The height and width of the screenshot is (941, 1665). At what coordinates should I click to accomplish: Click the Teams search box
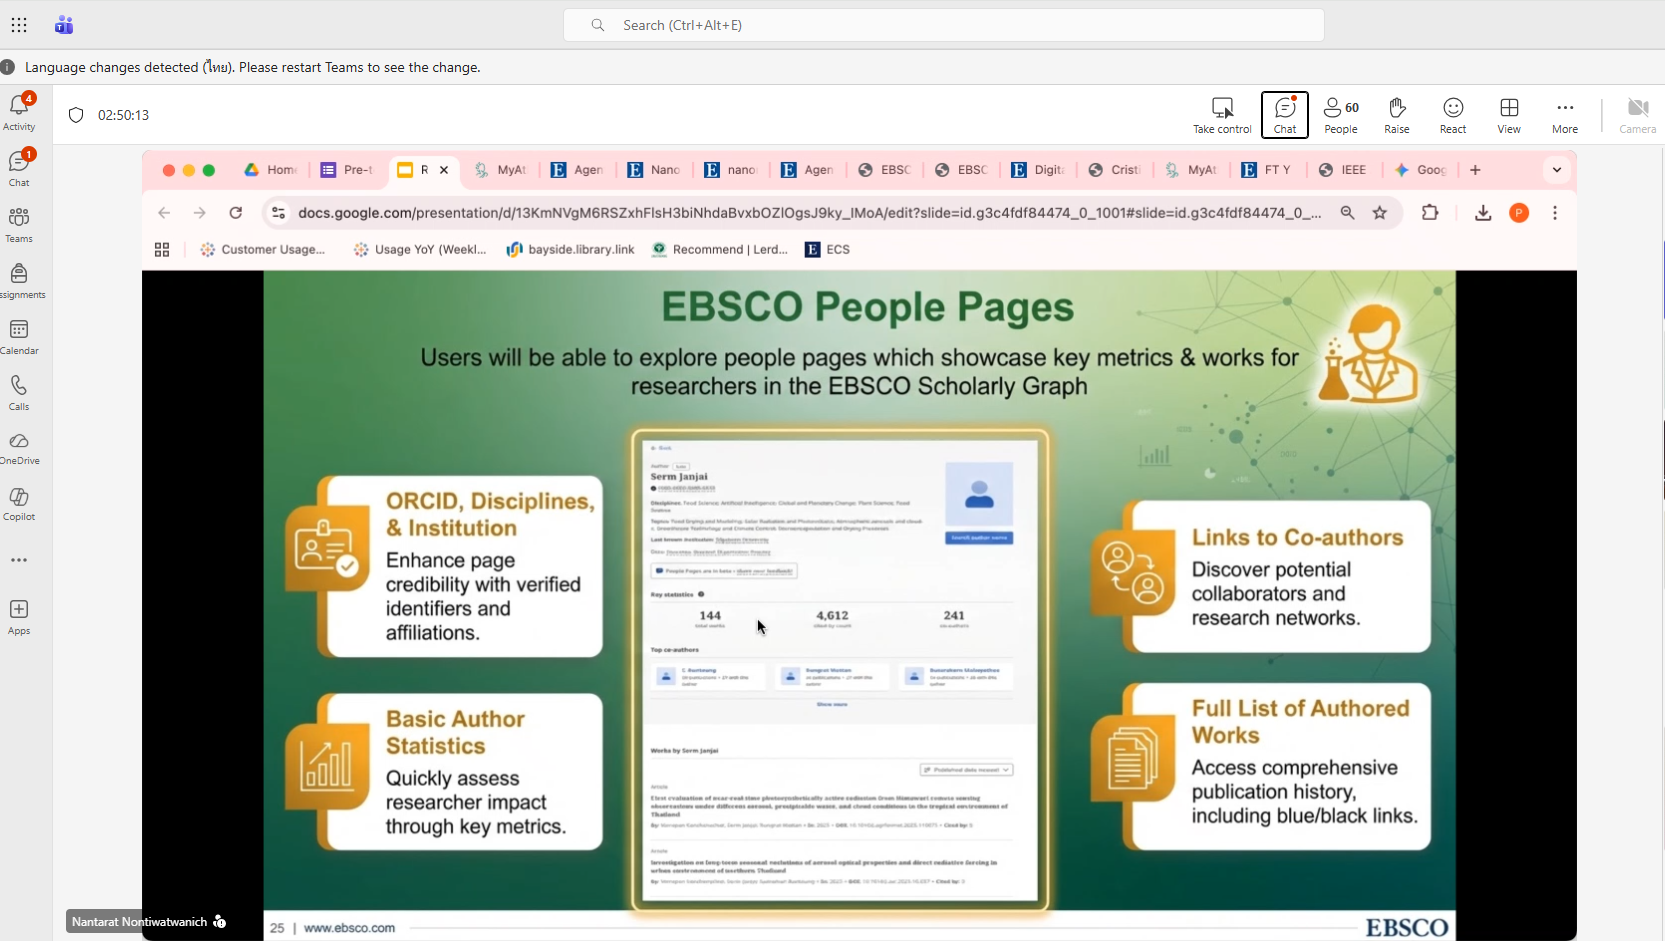943,25
